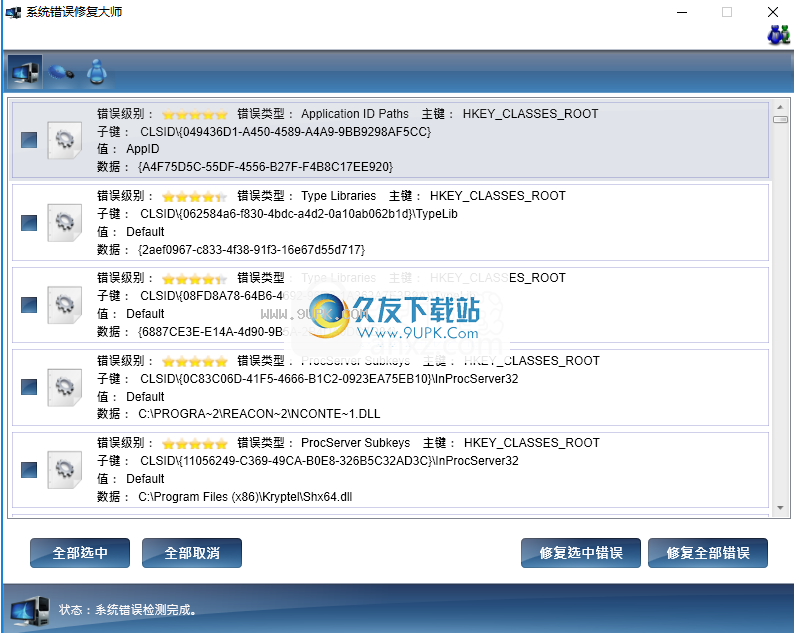794x633 pixels.
Task: Click gear file icon for CLSID{062584a6 entry
Action: (64, 223)
